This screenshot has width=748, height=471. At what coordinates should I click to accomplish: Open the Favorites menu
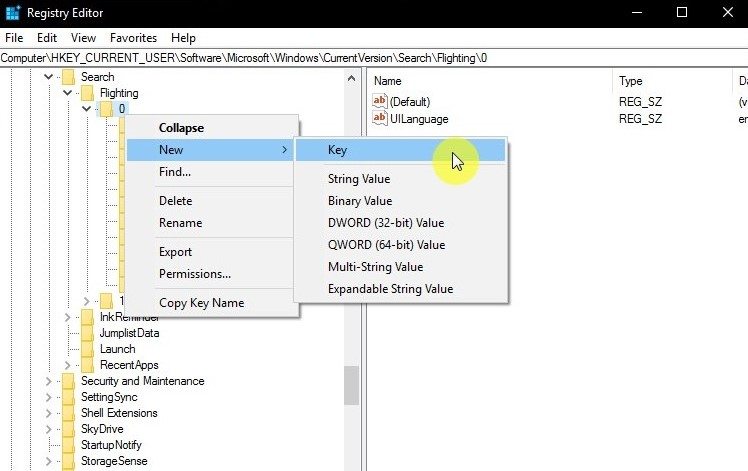click(x=133, y=38)
